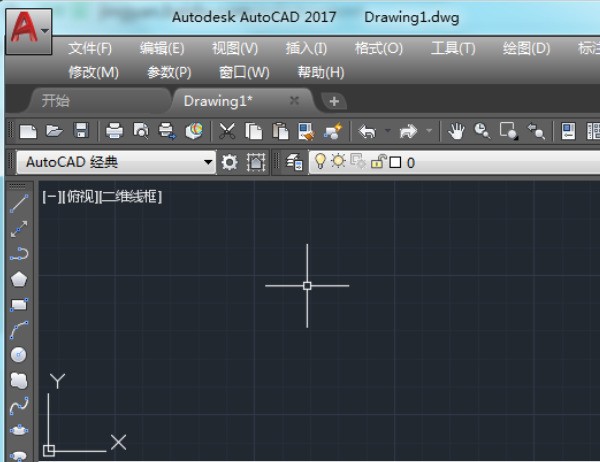Click the Cut scissors icon
This screenshot has width=600, height=462.
(227, 131)
